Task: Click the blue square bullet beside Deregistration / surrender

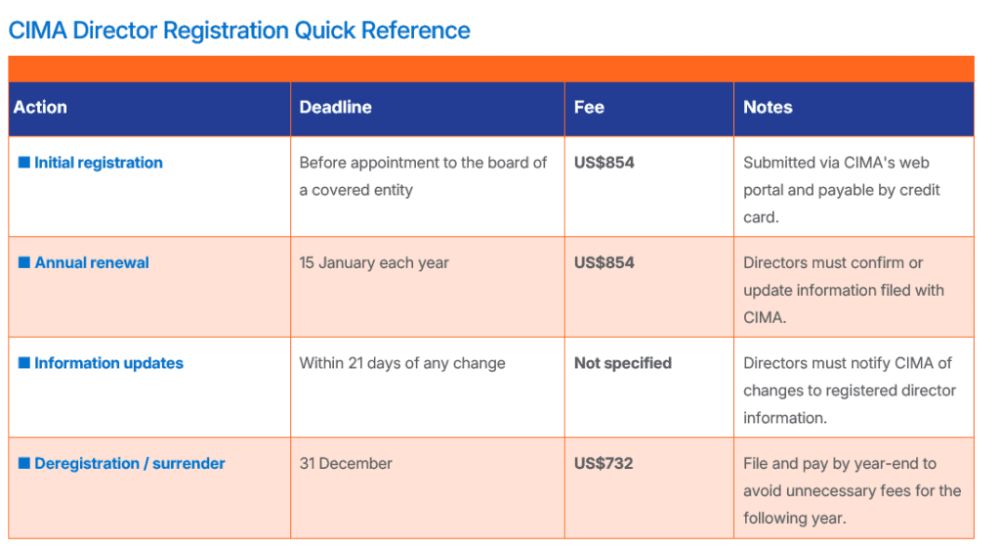Action: pos(24,463)
